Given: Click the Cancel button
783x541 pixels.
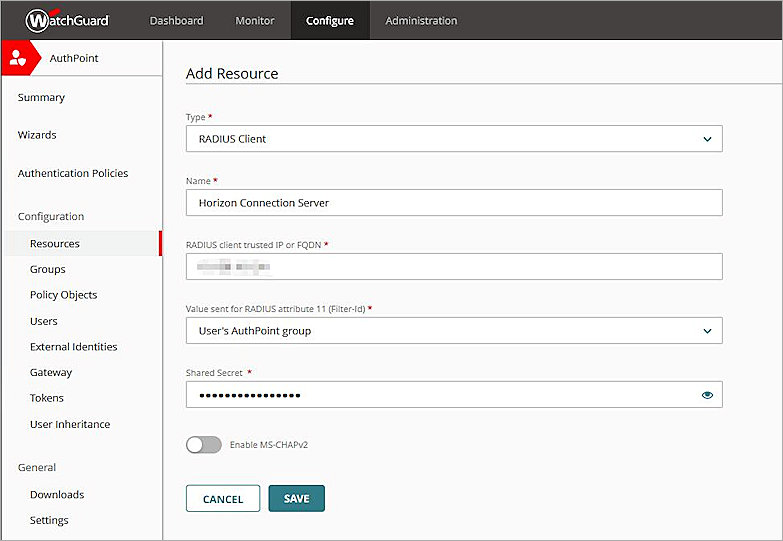Looking at the screenshot, I should pyautogui.click(x=223, y=499).
